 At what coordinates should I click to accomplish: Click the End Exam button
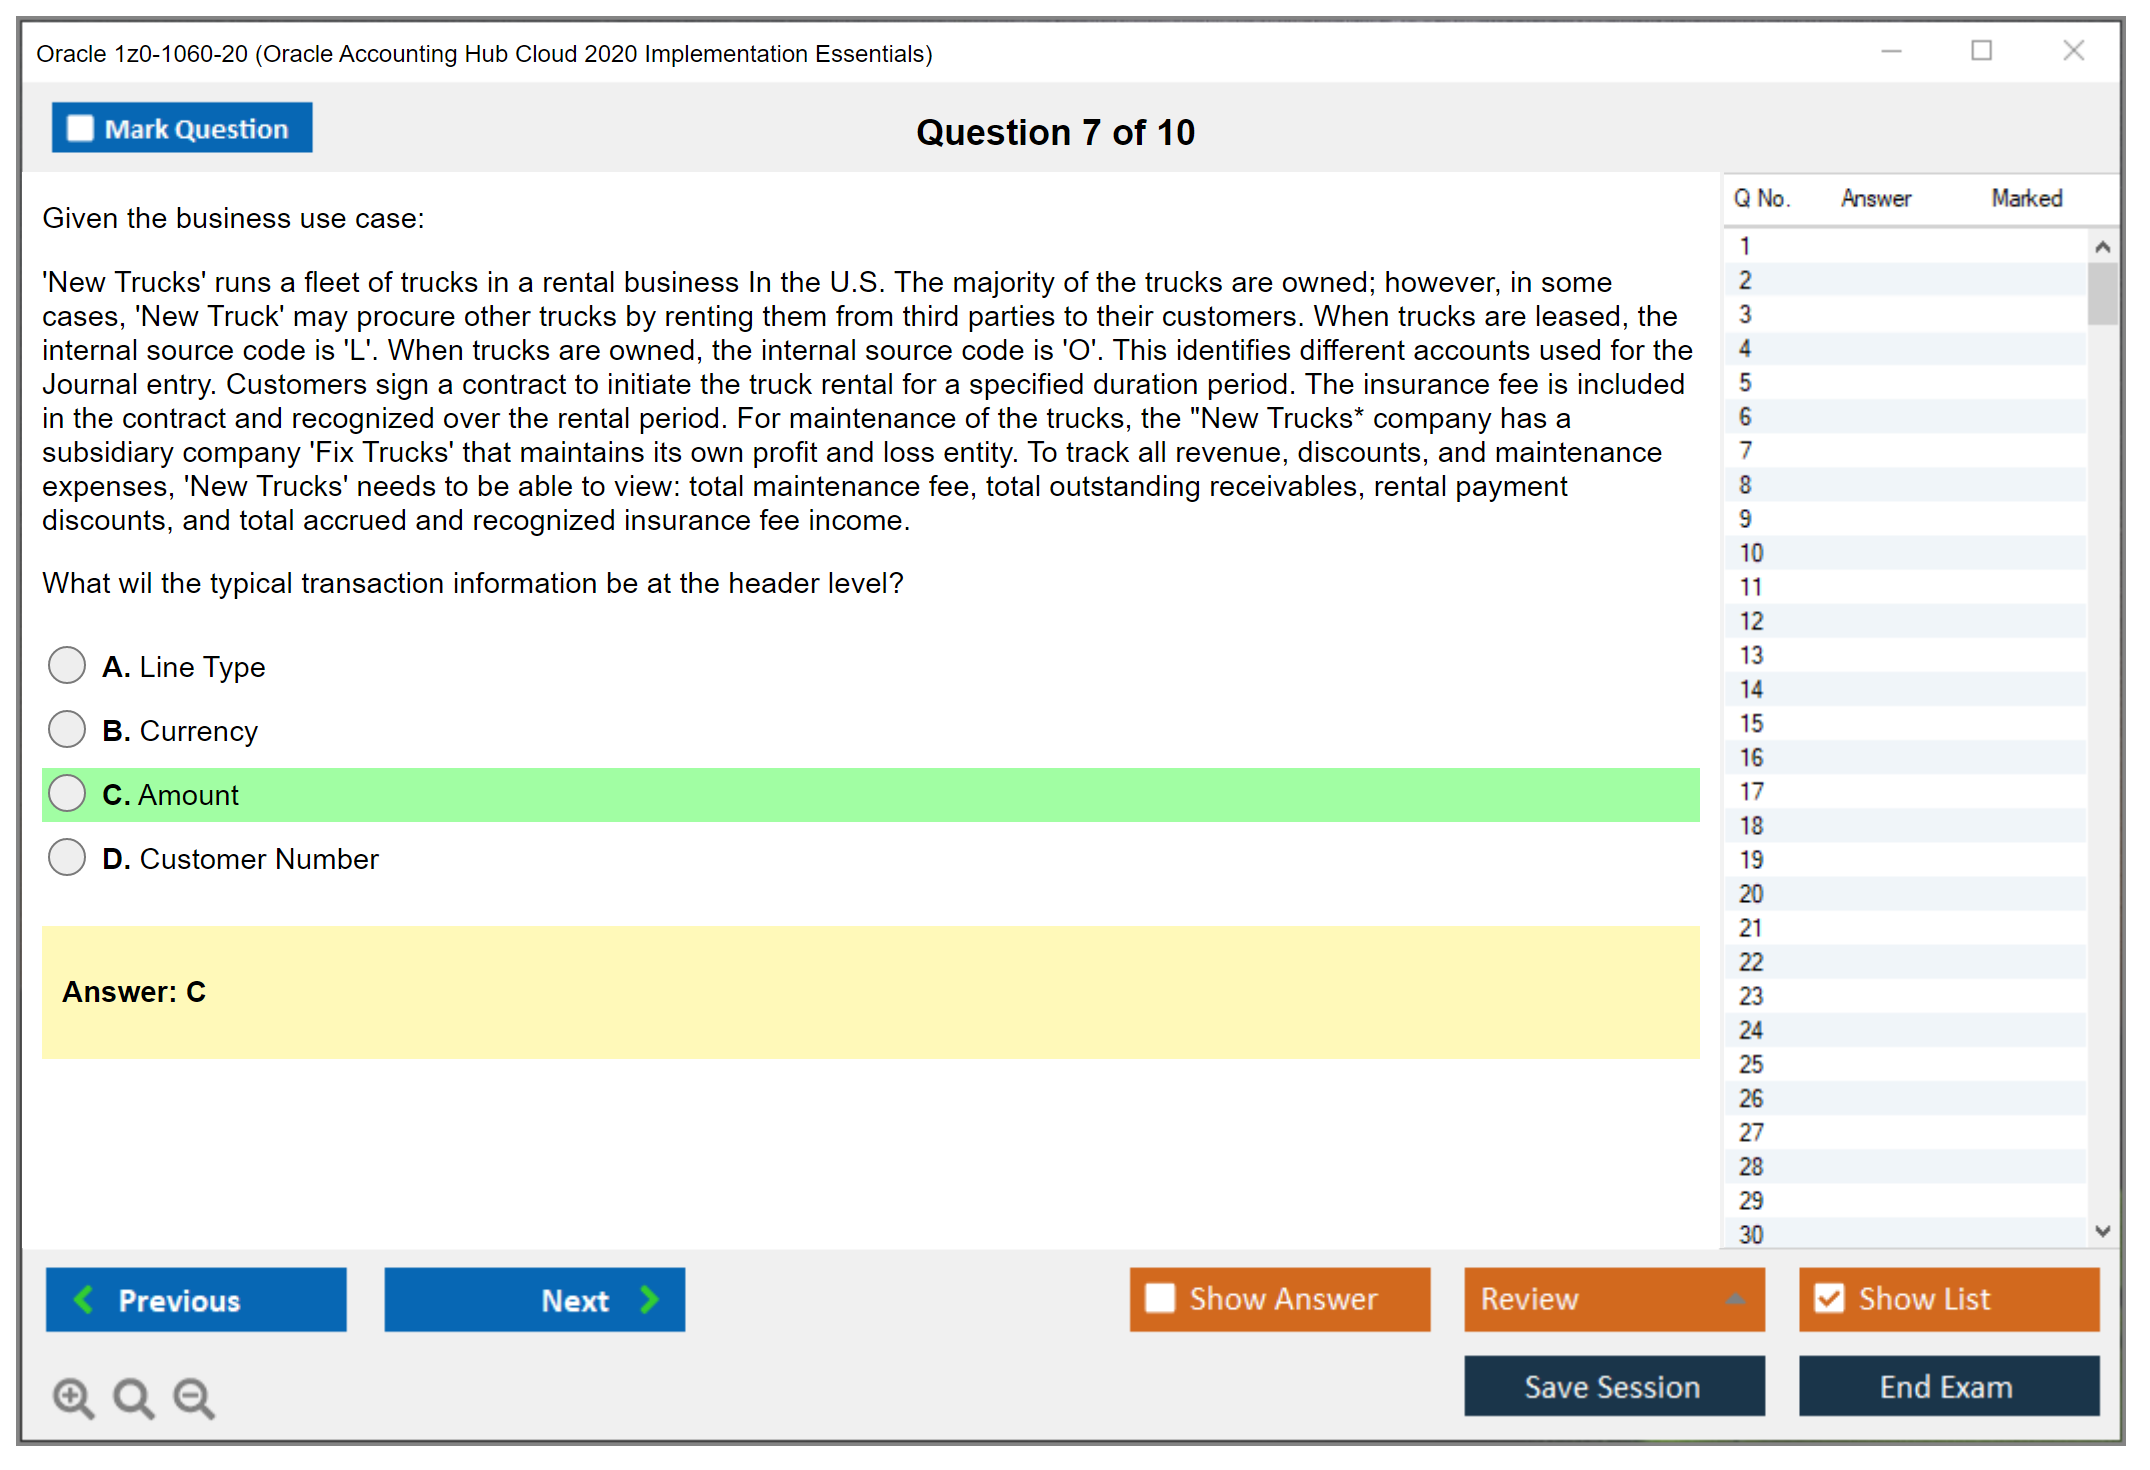tap(1947, 1386)
